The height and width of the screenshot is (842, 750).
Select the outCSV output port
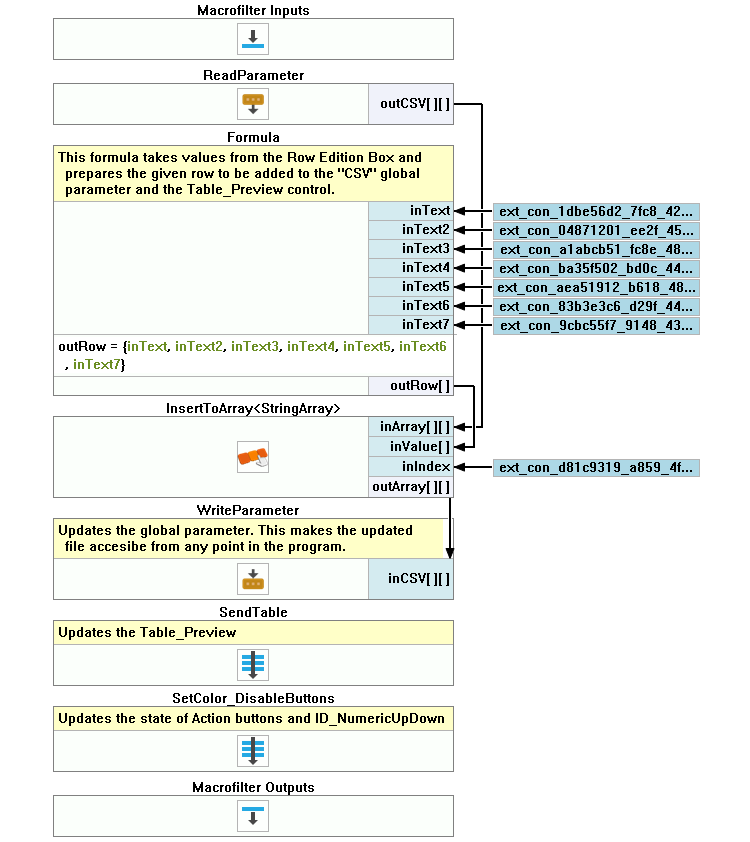[411, 103]
